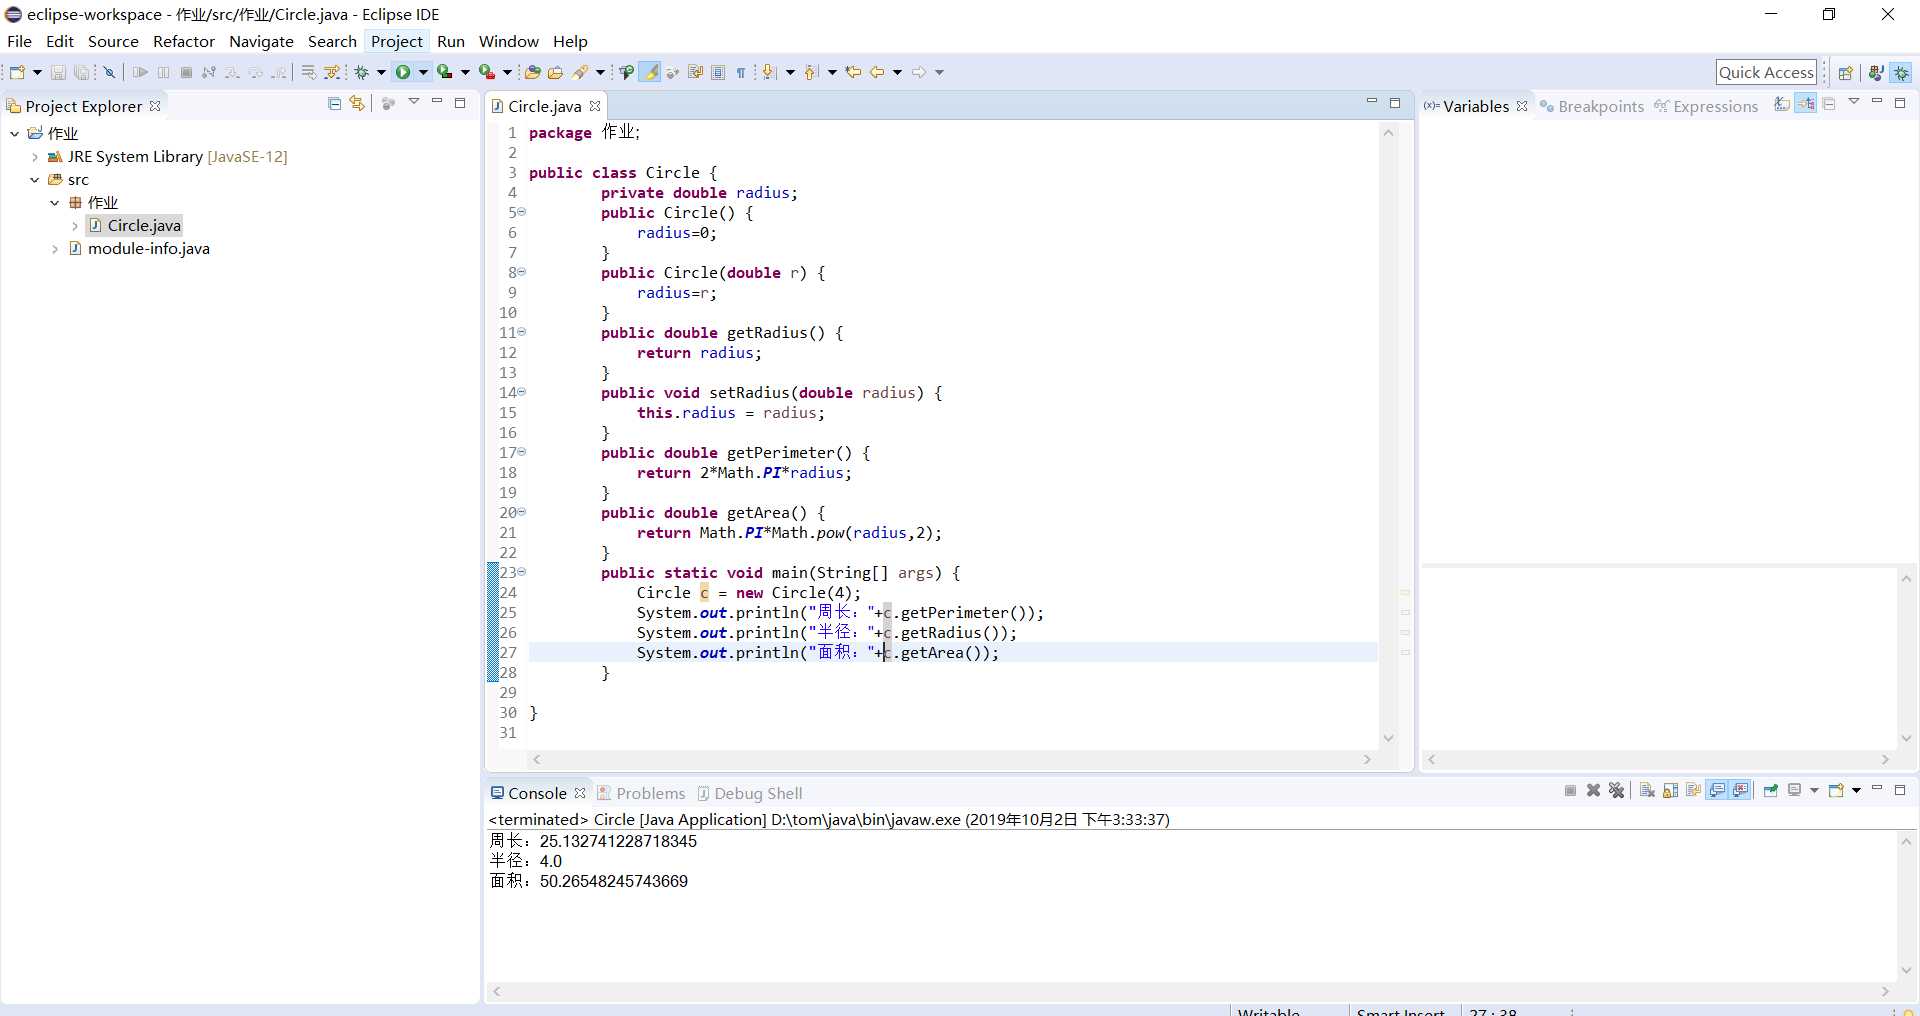Collapse the 作业 project tree node
This screenshot has width=1920, height=1016.
(15, 133)
